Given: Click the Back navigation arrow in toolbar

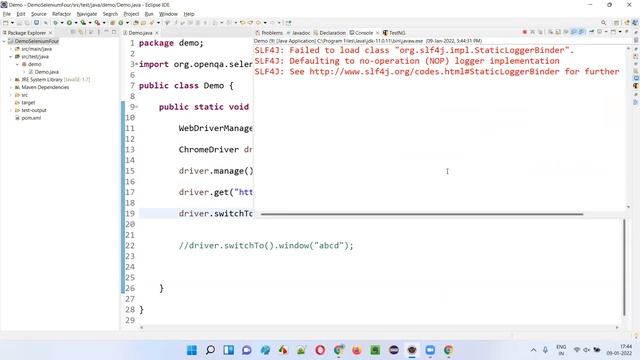Looking at the screenshot, I should pos(258,23).
